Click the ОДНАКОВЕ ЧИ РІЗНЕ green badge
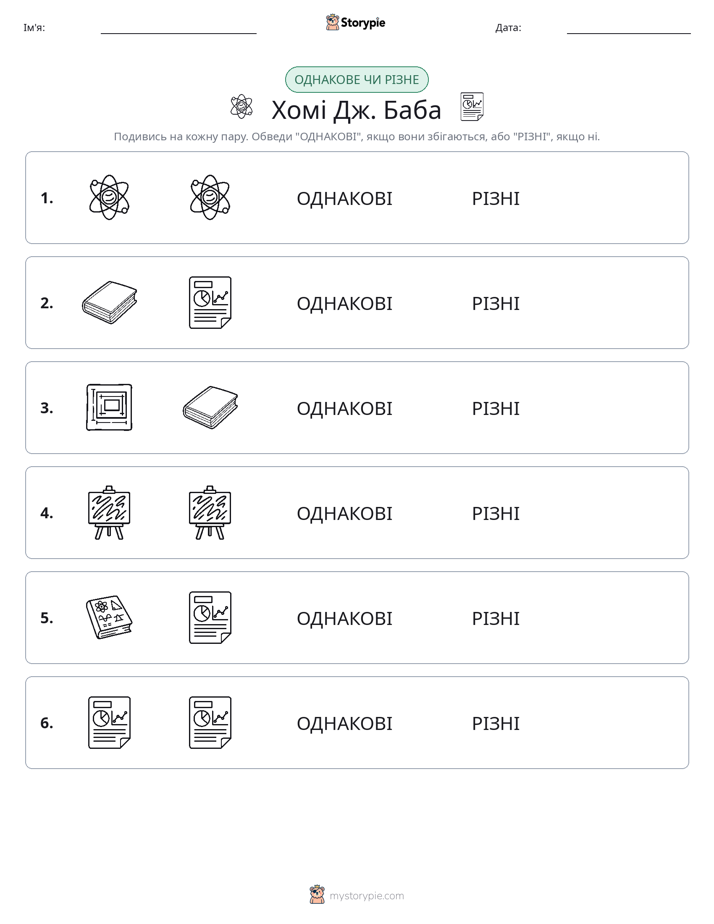The width and height of the screenshot is (714, 924). tap(356, 80)
